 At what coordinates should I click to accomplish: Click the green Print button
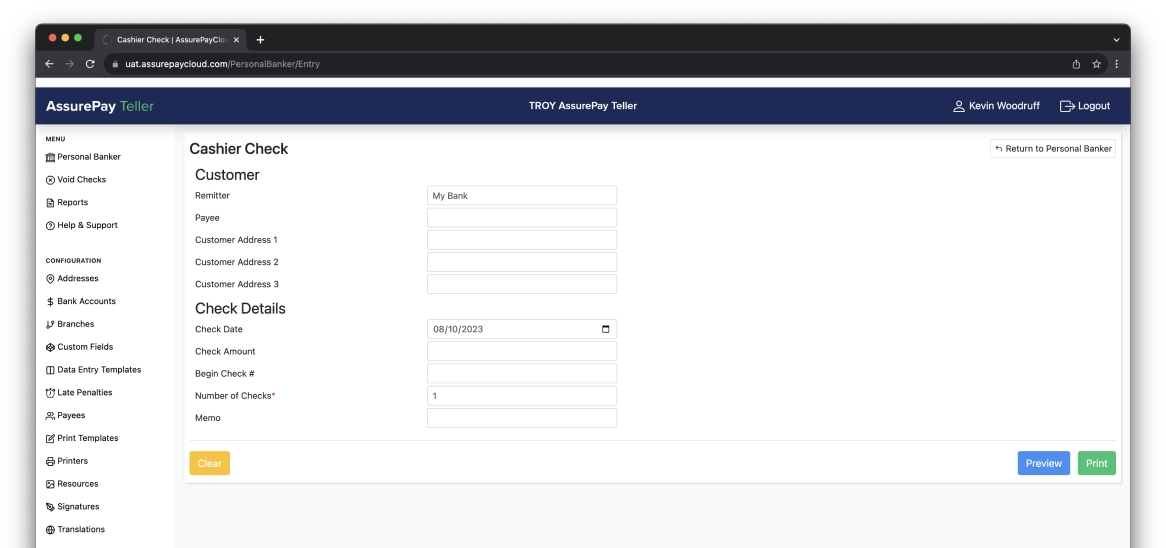tap(1097, 463)
